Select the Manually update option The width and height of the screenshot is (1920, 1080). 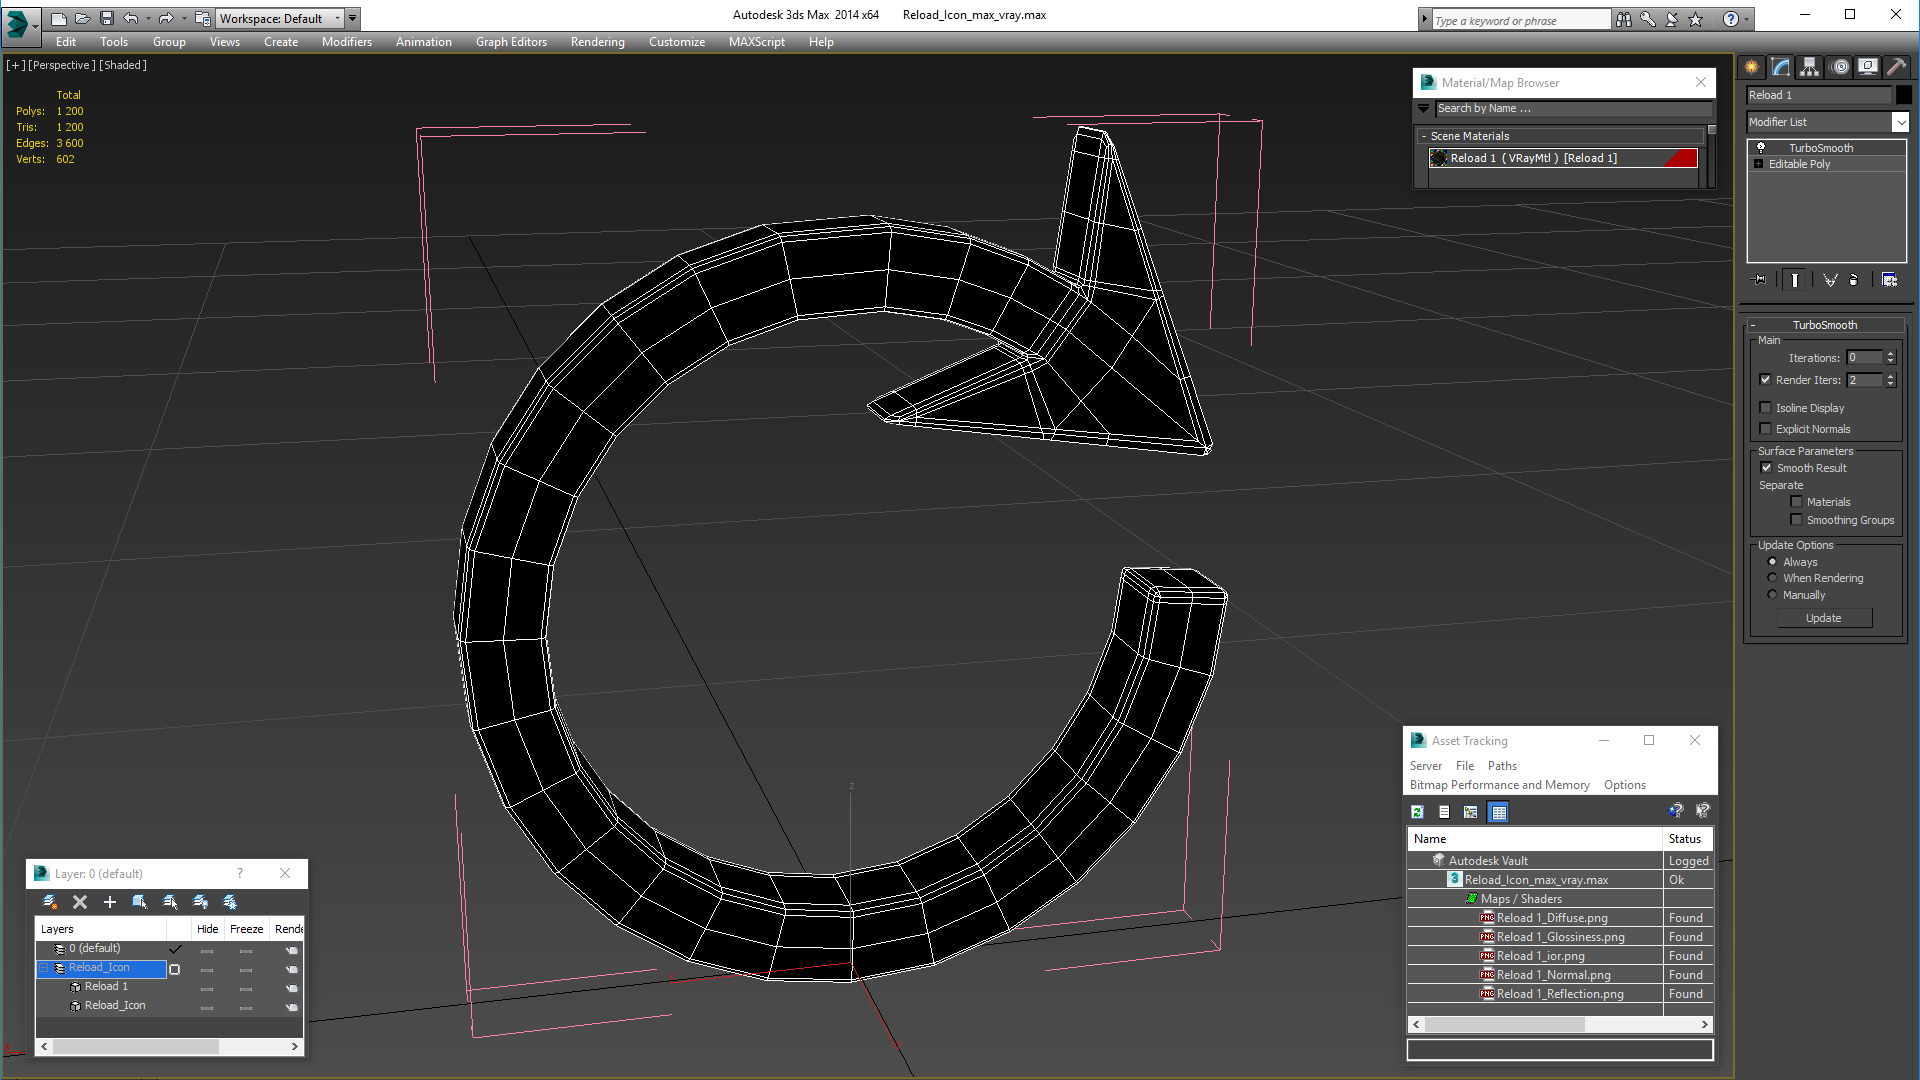(1772, 595)
